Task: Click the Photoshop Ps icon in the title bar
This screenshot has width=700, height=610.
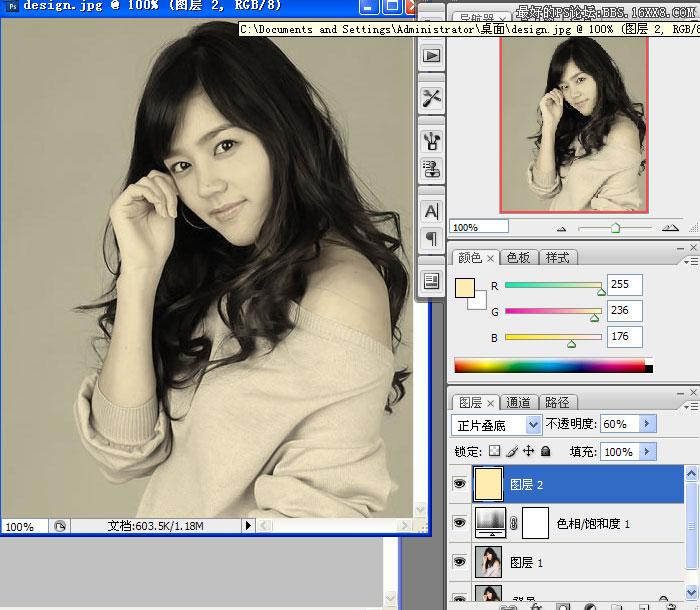Action: point(13,6)
